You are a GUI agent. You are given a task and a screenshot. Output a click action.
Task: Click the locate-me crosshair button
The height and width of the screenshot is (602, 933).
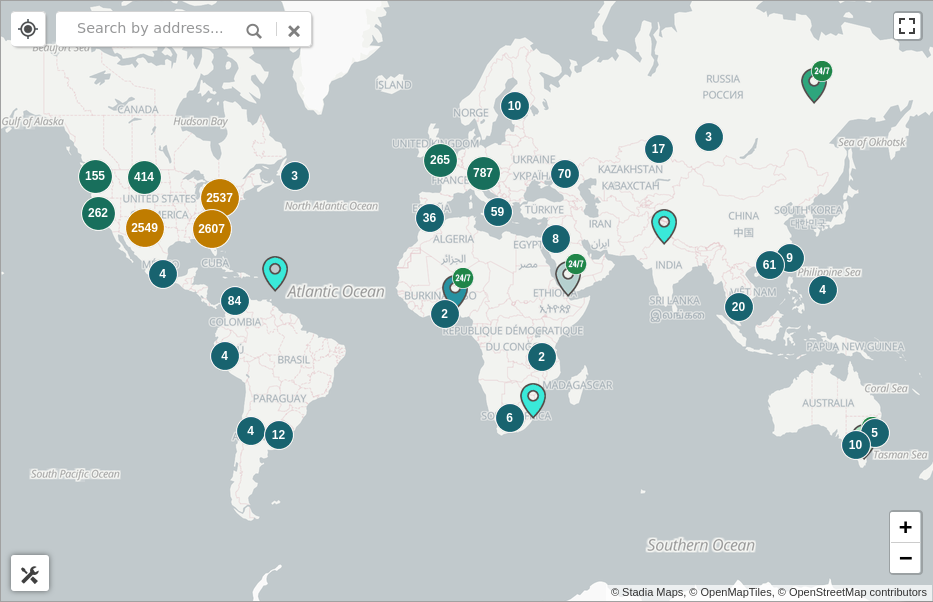(28, 29)
